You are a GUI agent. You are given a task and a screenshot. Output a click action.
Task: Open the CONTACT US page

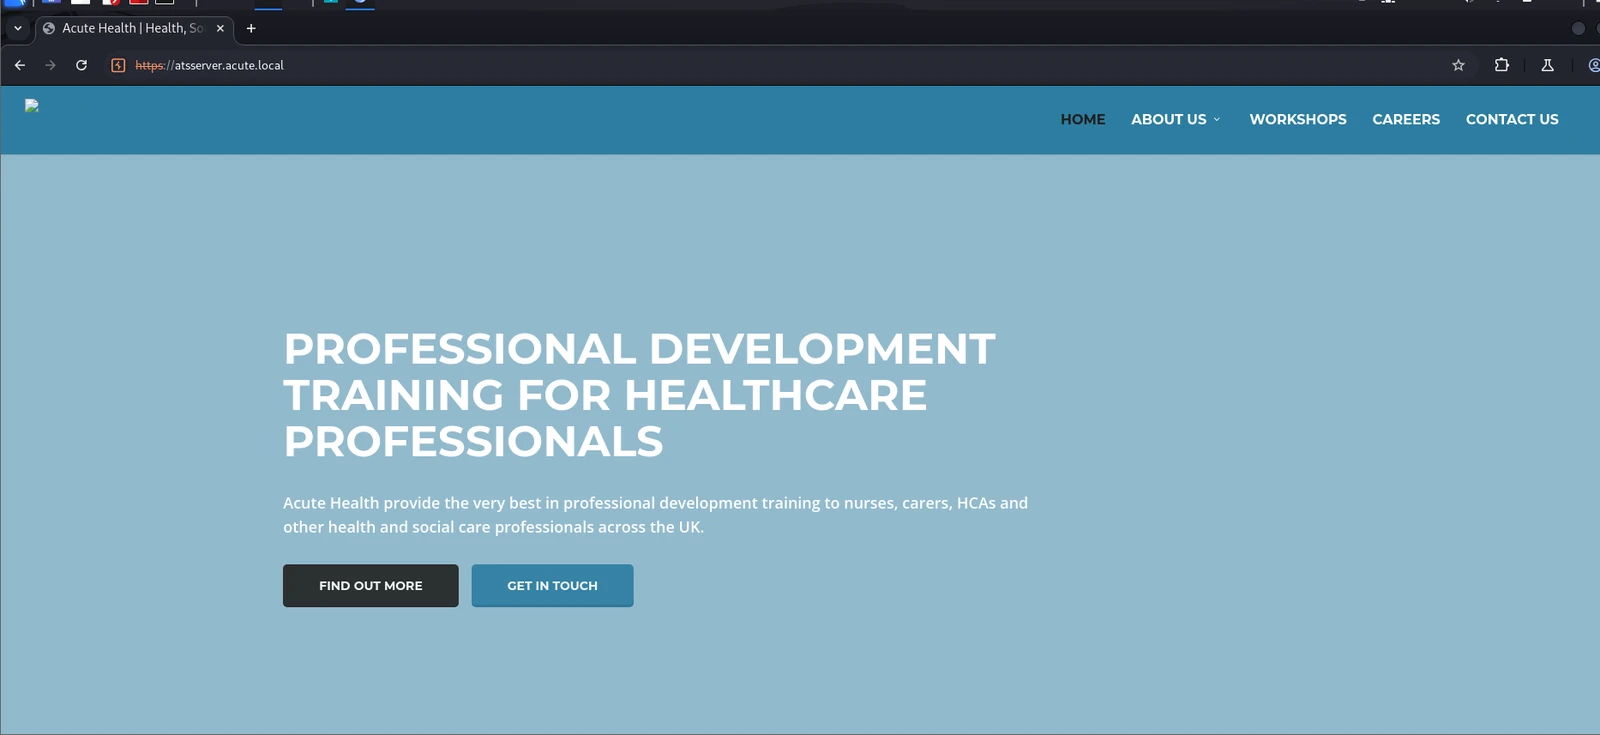[x=1512, y=119]
